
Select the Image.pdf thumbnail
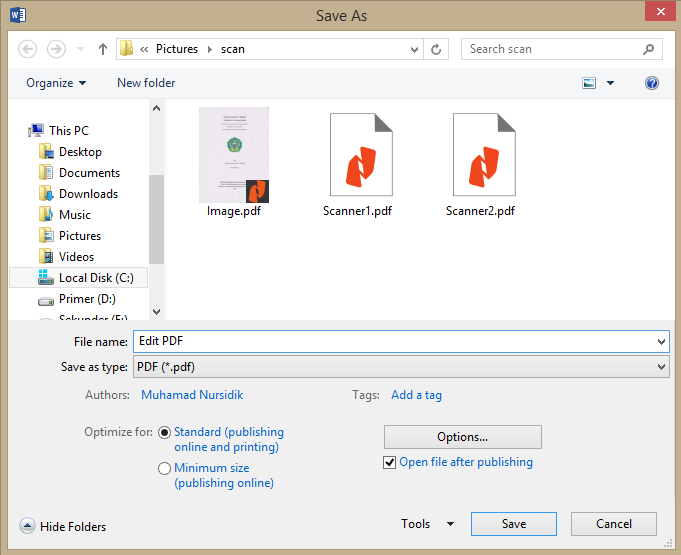[x=234, y=153]
